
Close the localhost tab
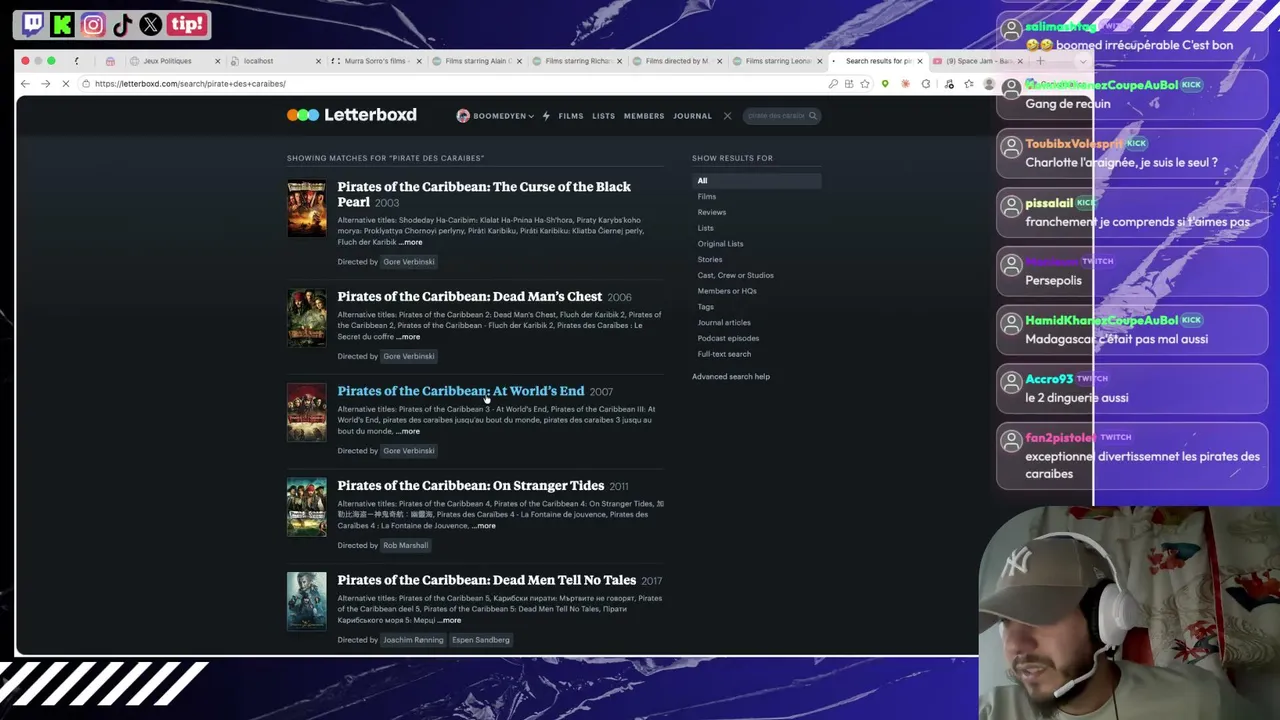tap(318, 61)
